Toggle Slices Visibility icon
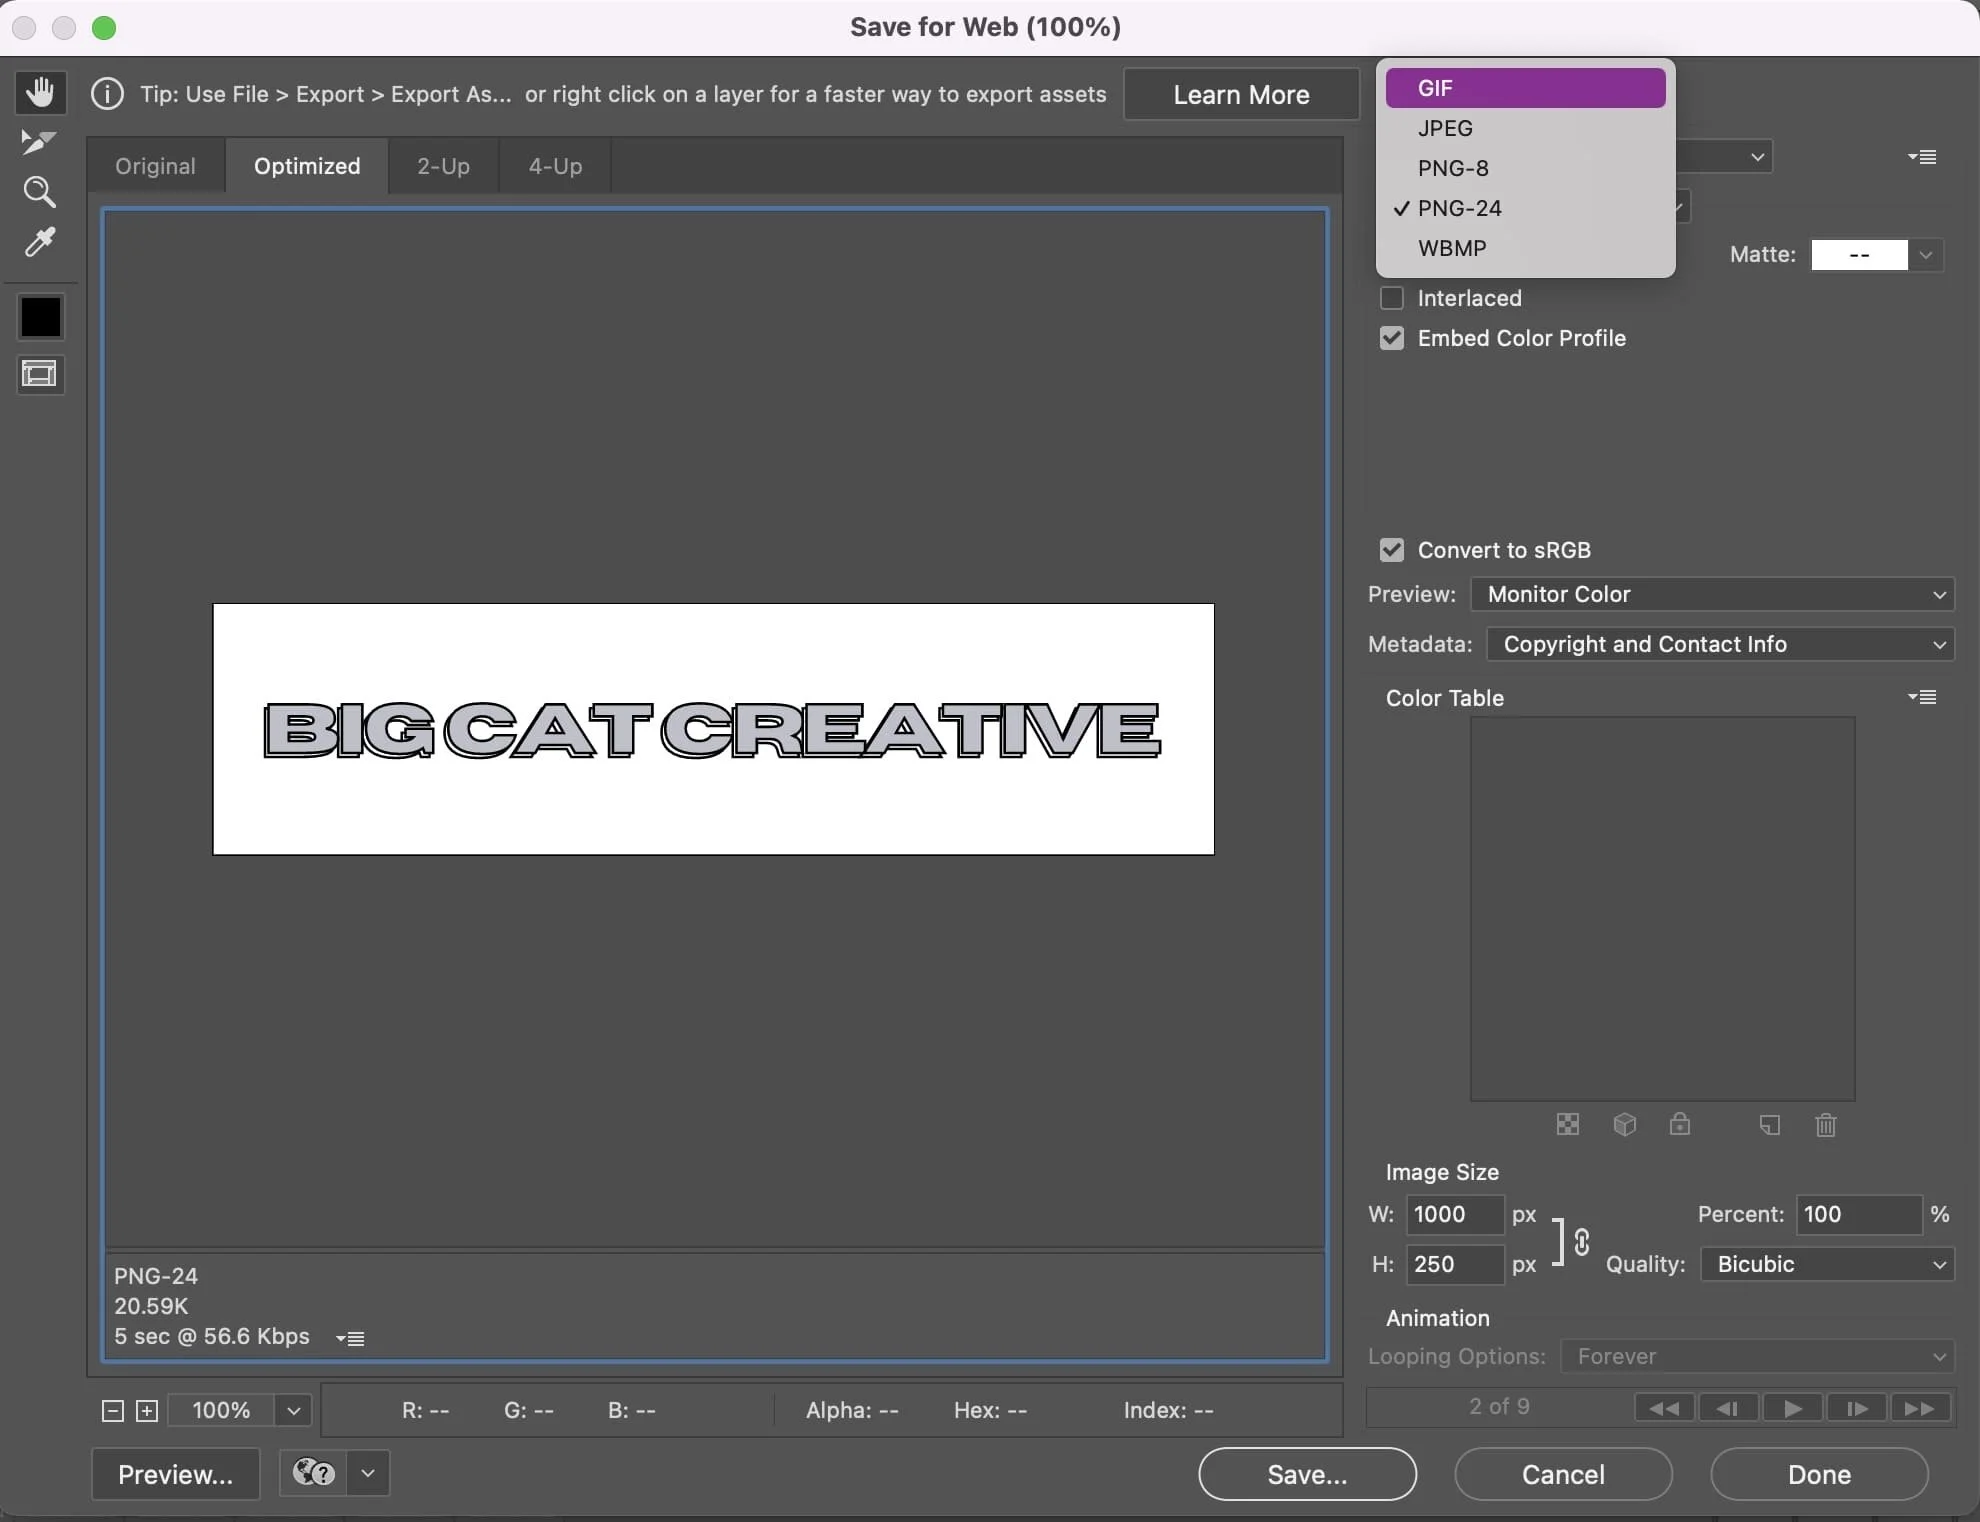The image size is (1980, 1522). click(x=40, y=375)
